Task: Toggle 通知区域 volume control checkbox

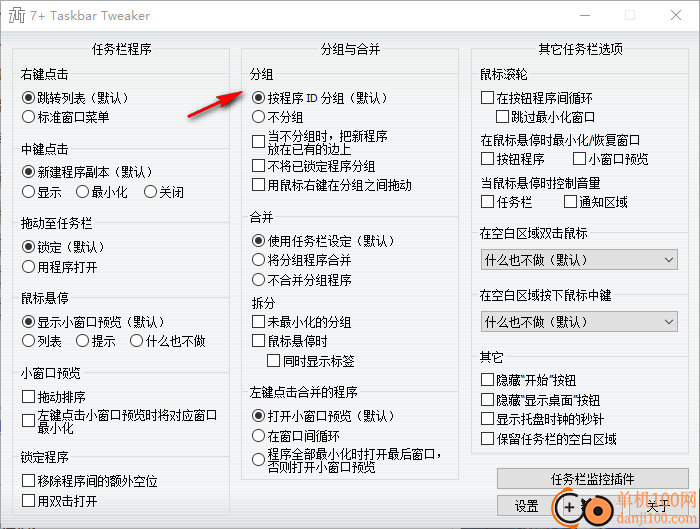Action: click(570, 202)
